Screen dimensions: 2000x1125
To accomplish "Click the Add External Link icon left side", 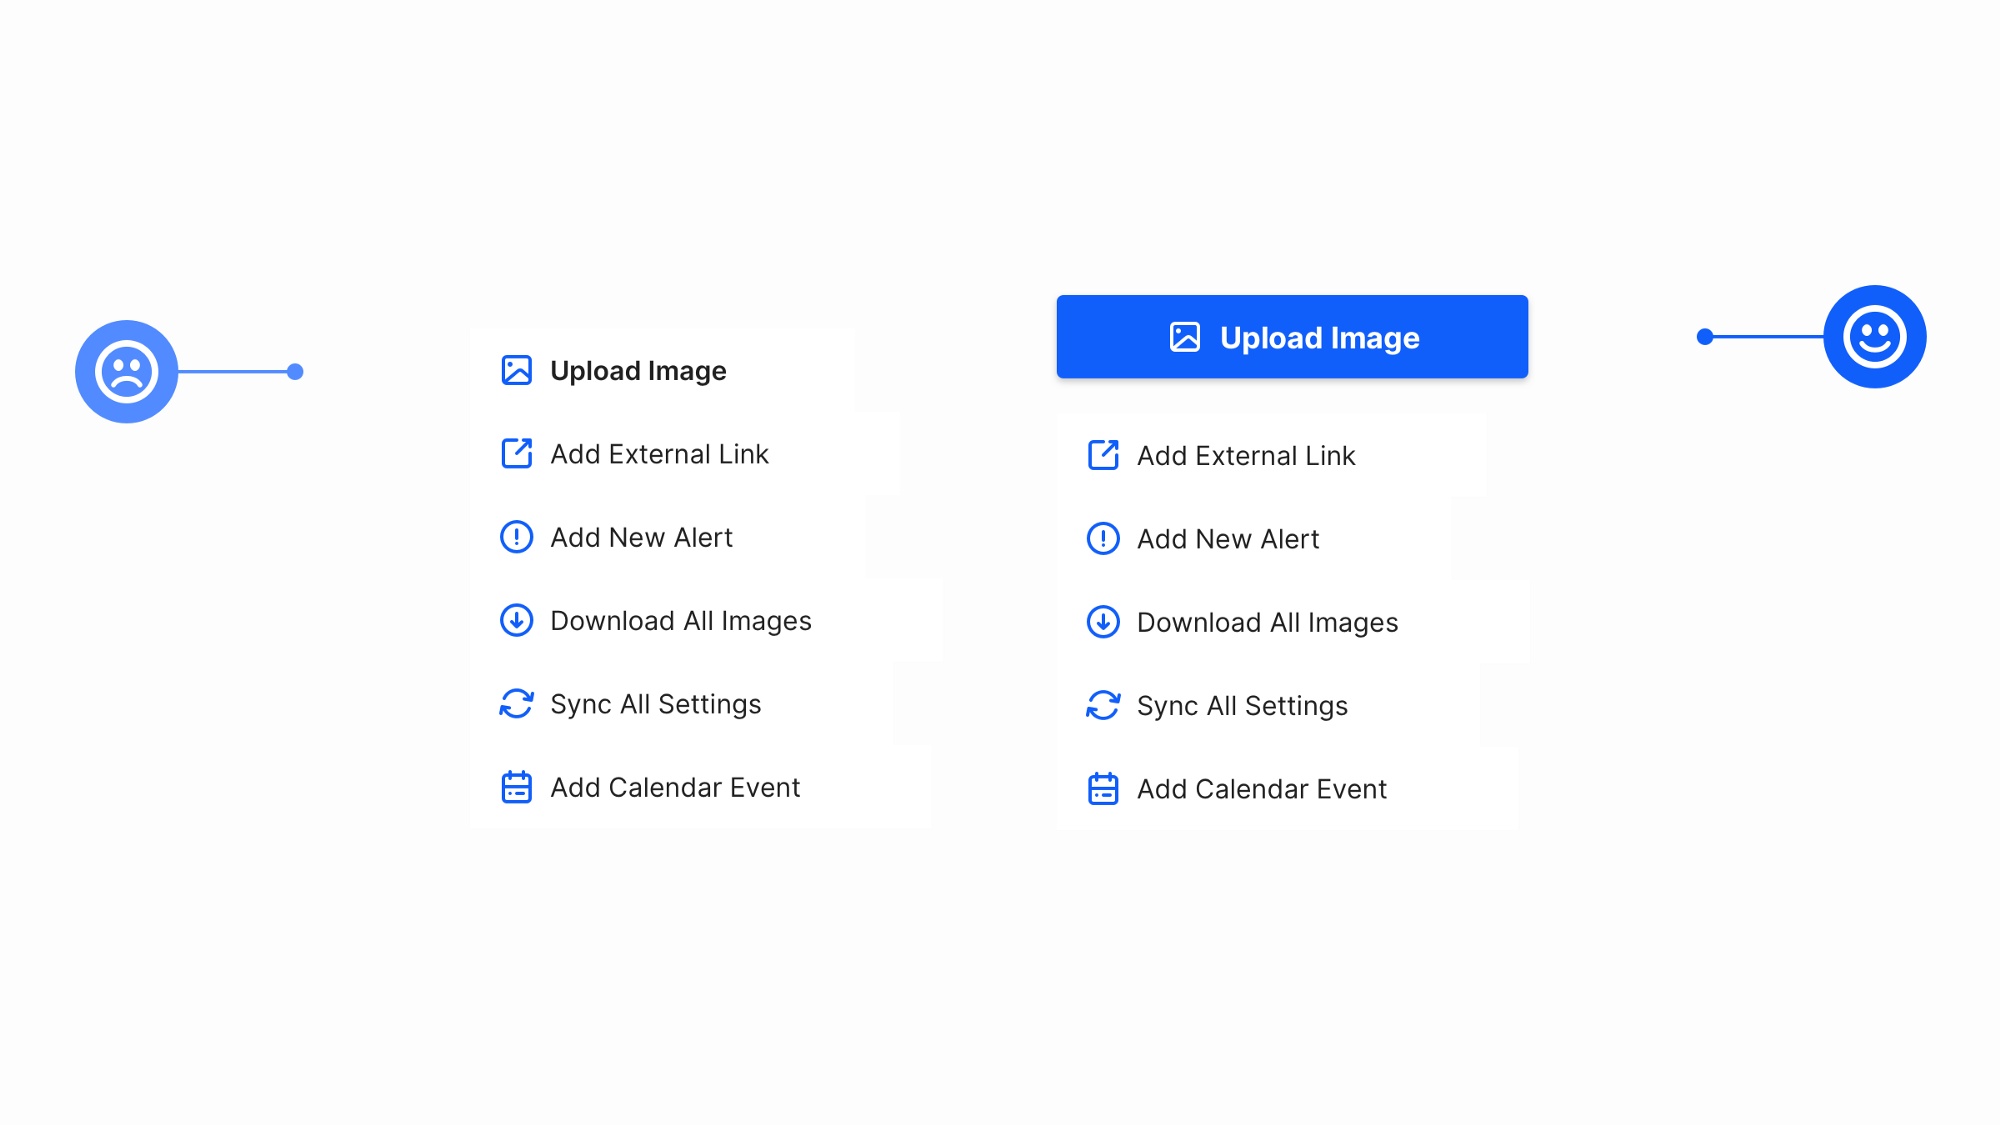I will click(516, 453).
